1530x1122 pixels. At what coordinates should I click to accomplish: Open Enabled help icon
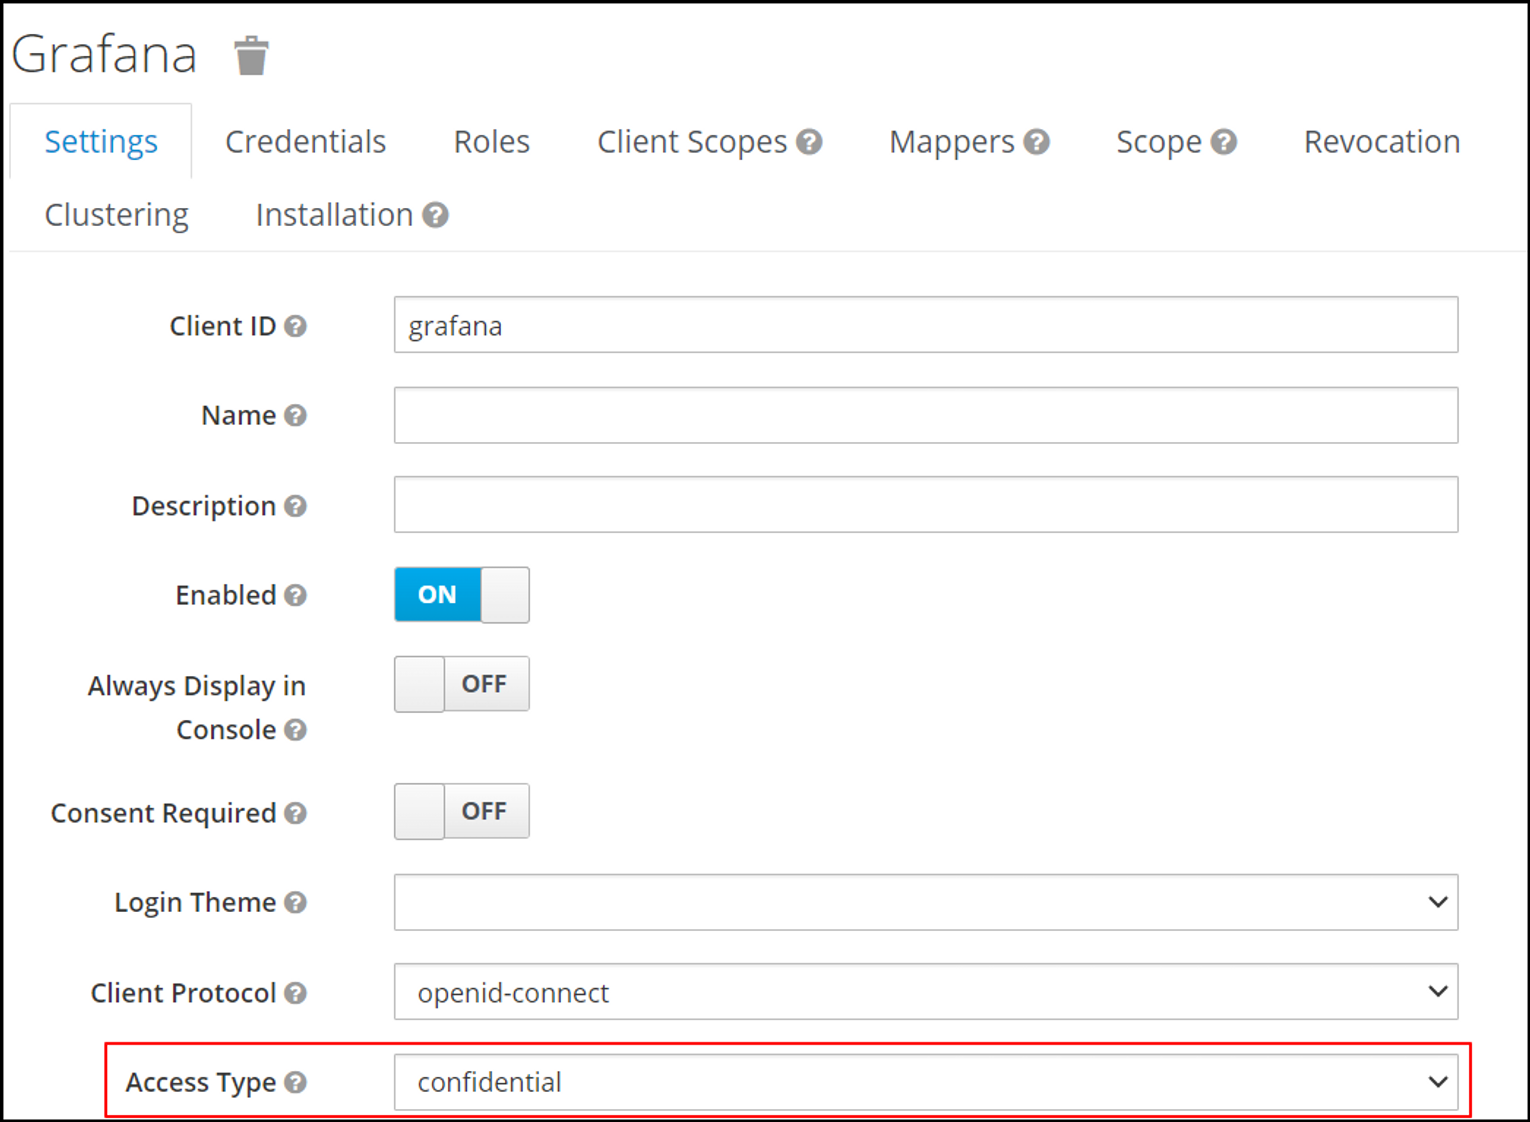point(295,595)
